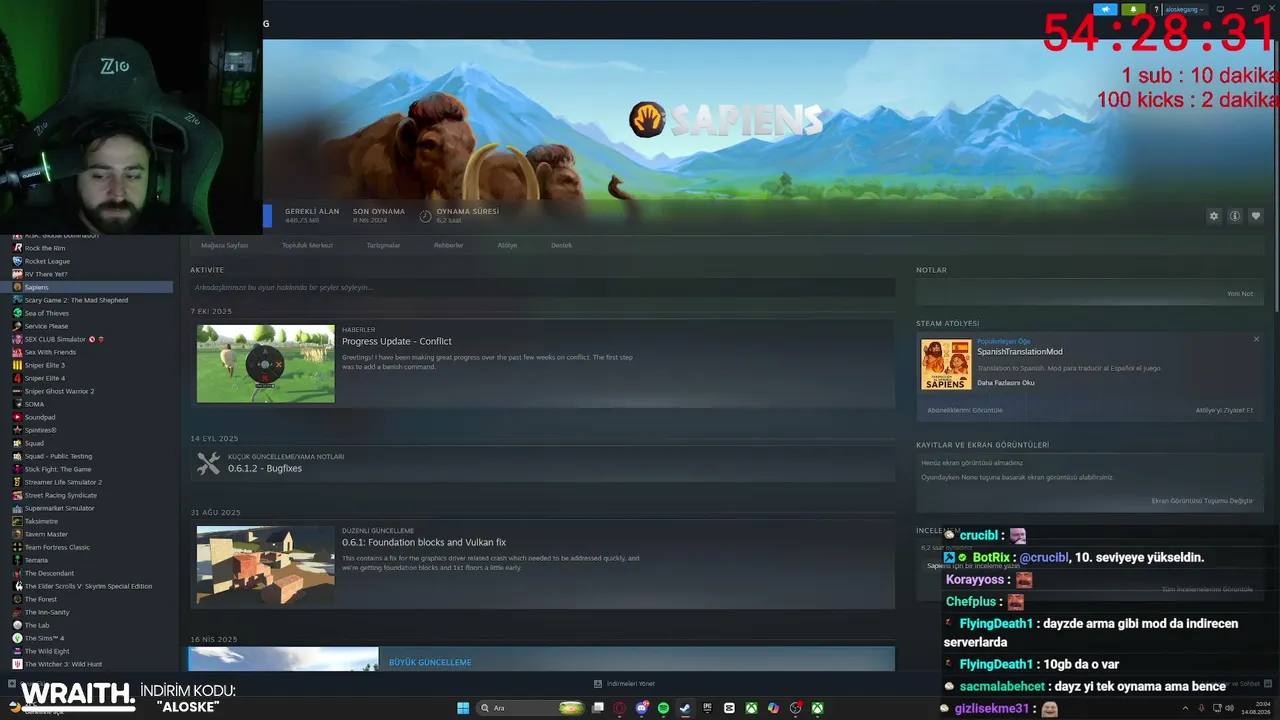Select Squad - Public Testing entry

click(58, 456)
